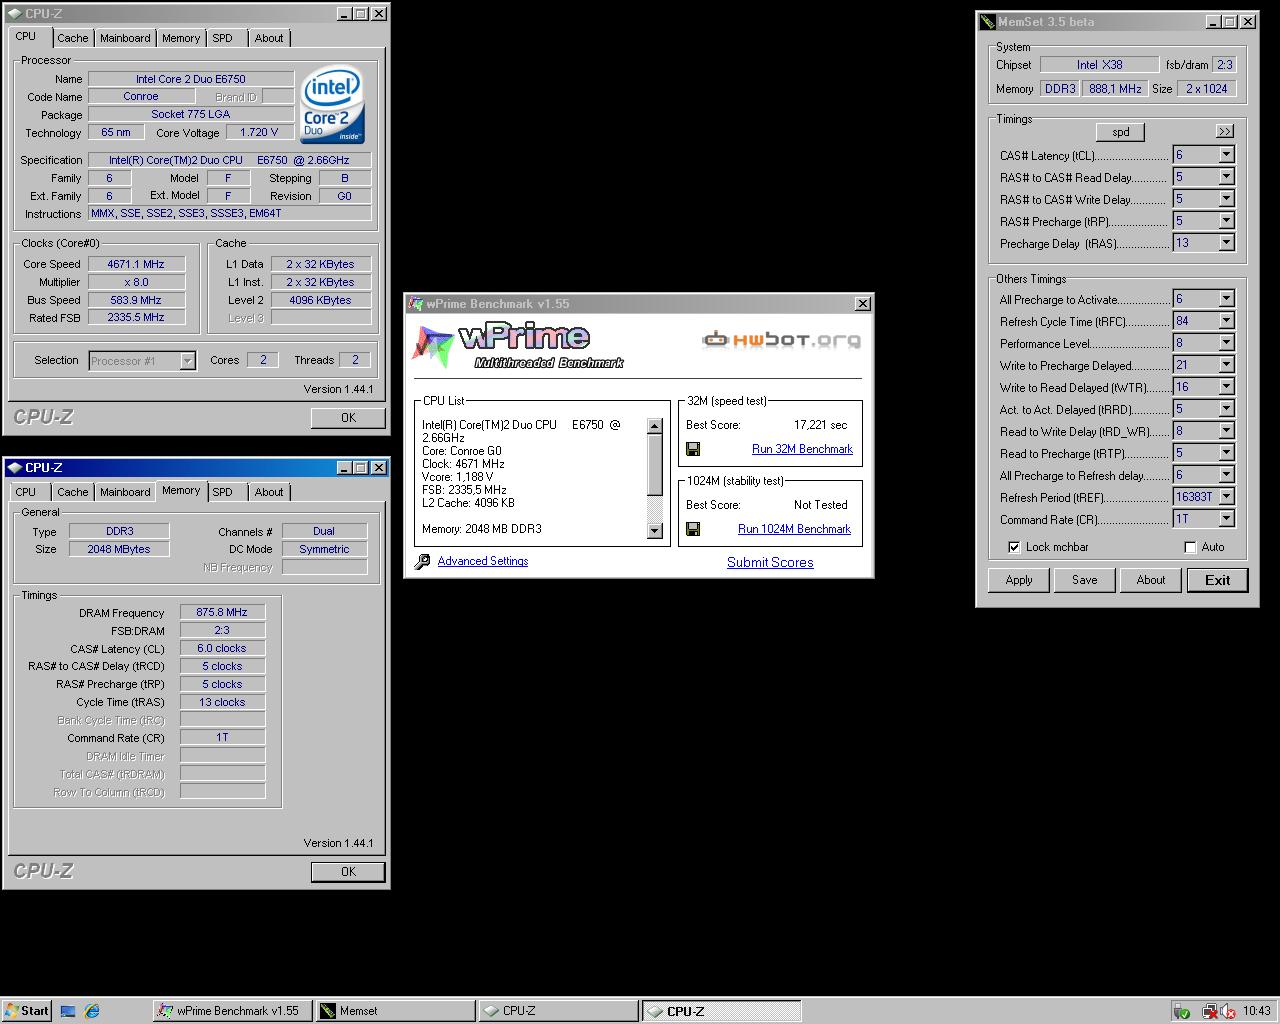Open the Mainboard tab in top CPU-Z window
The height and width of the screenshot is (1024, 1280).
[125, 38]
